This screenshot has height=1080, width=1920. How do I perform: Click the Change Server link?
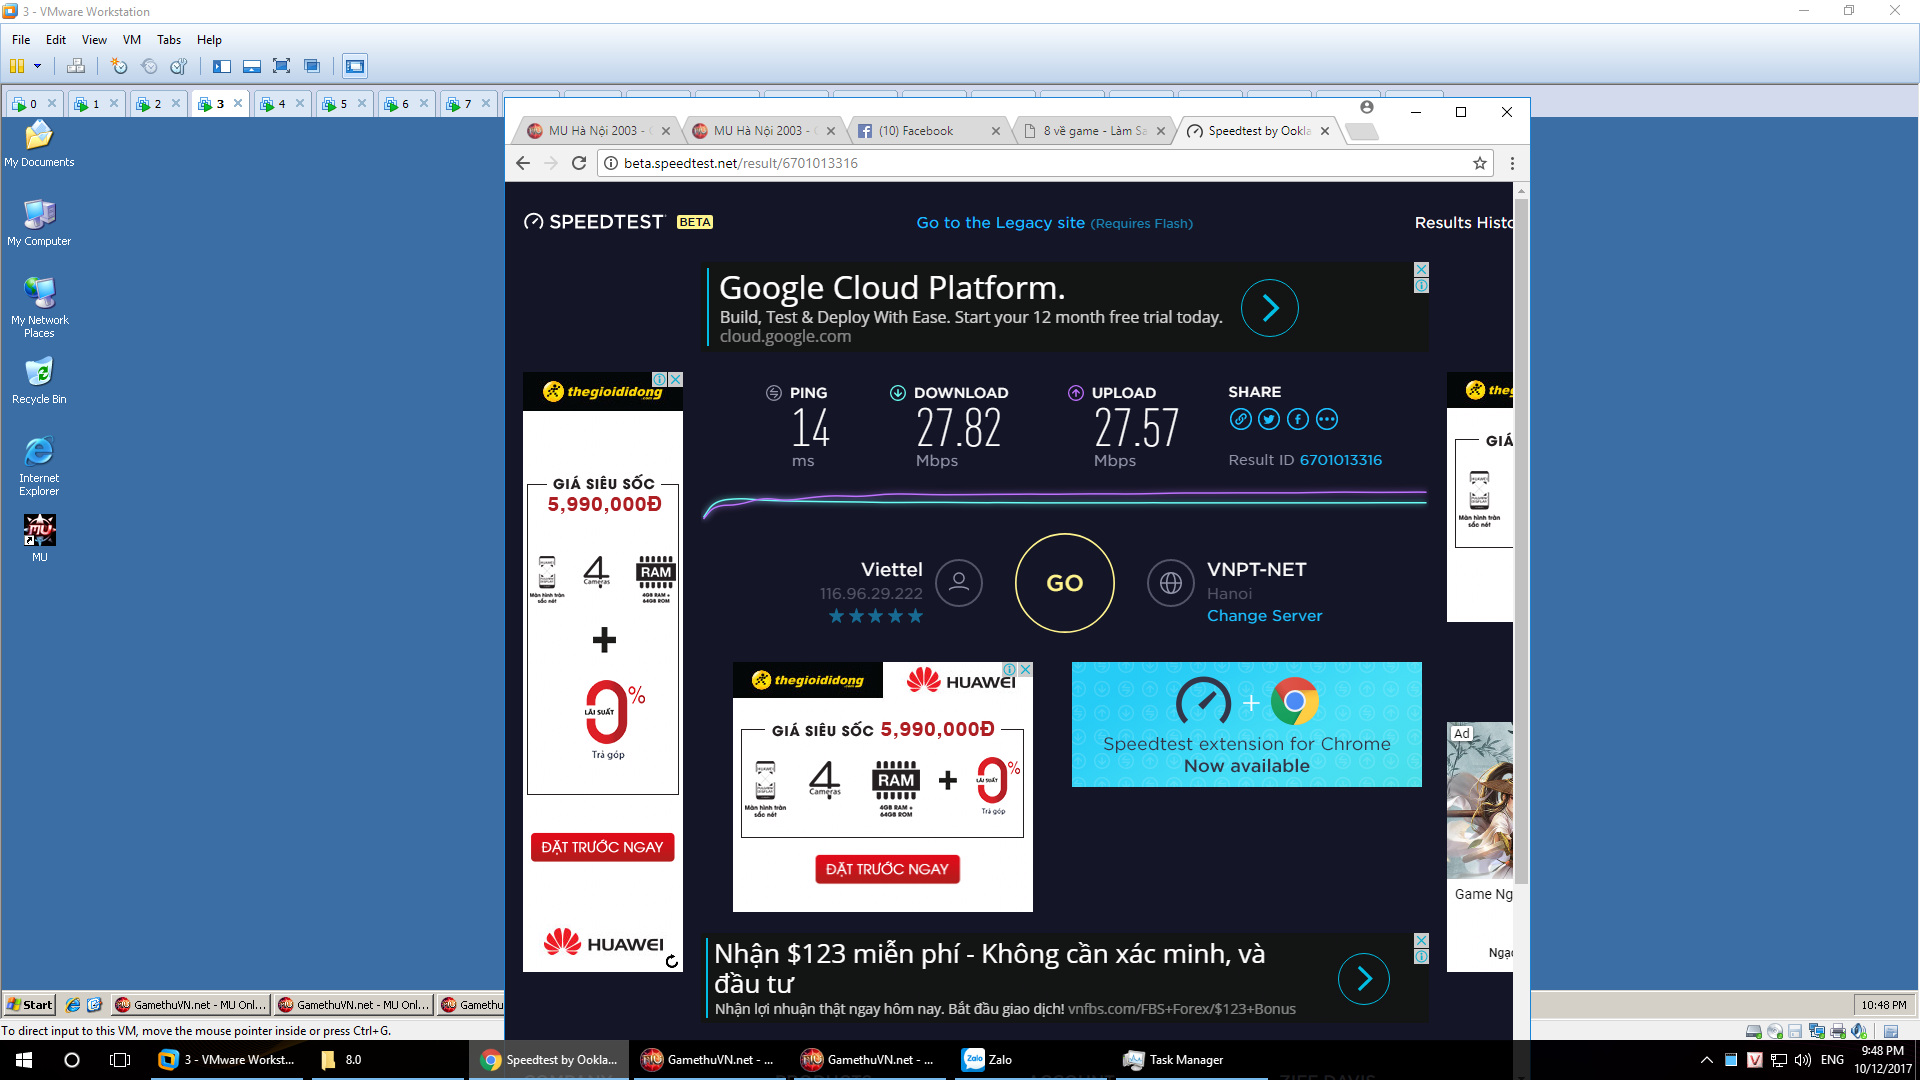[x=1264, y=616]
